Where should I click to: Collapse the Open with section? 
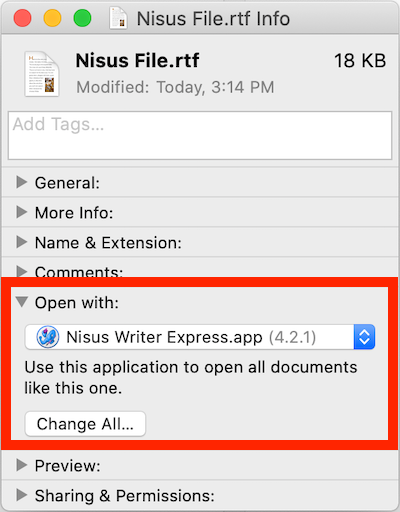(x=22, y=302)
